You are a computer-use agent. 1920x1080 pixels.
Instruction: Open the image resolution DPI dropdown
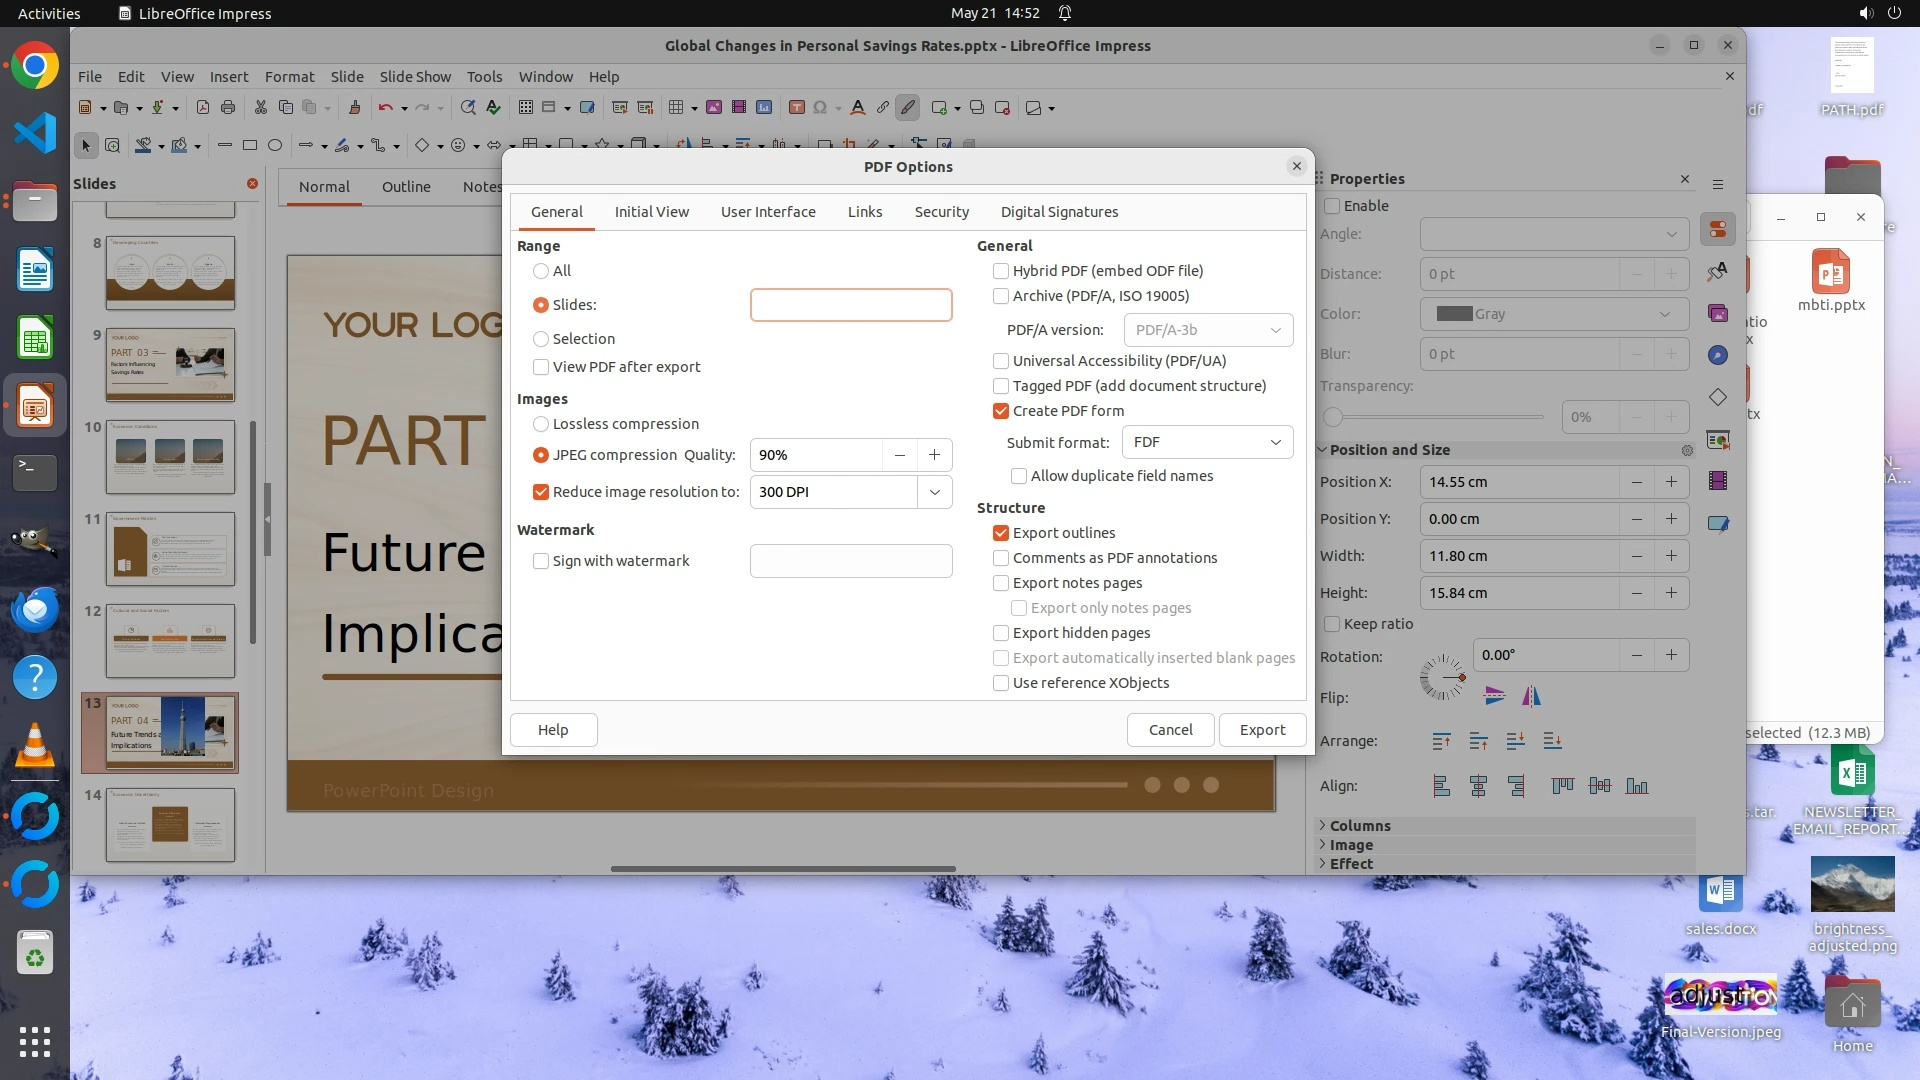(x=934, y=492)
